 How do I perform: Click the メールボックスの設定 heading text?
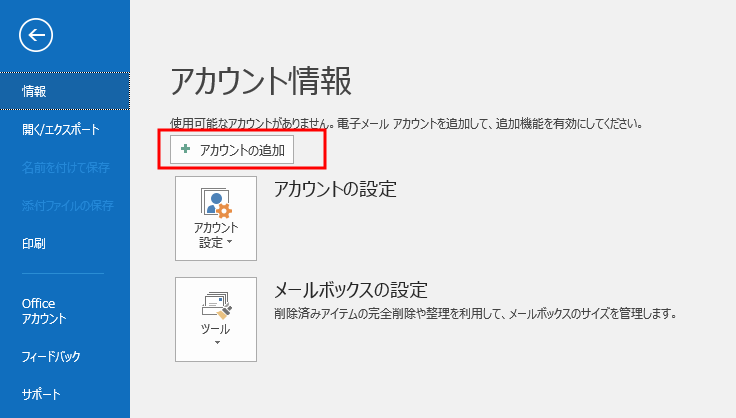point(351,290)
